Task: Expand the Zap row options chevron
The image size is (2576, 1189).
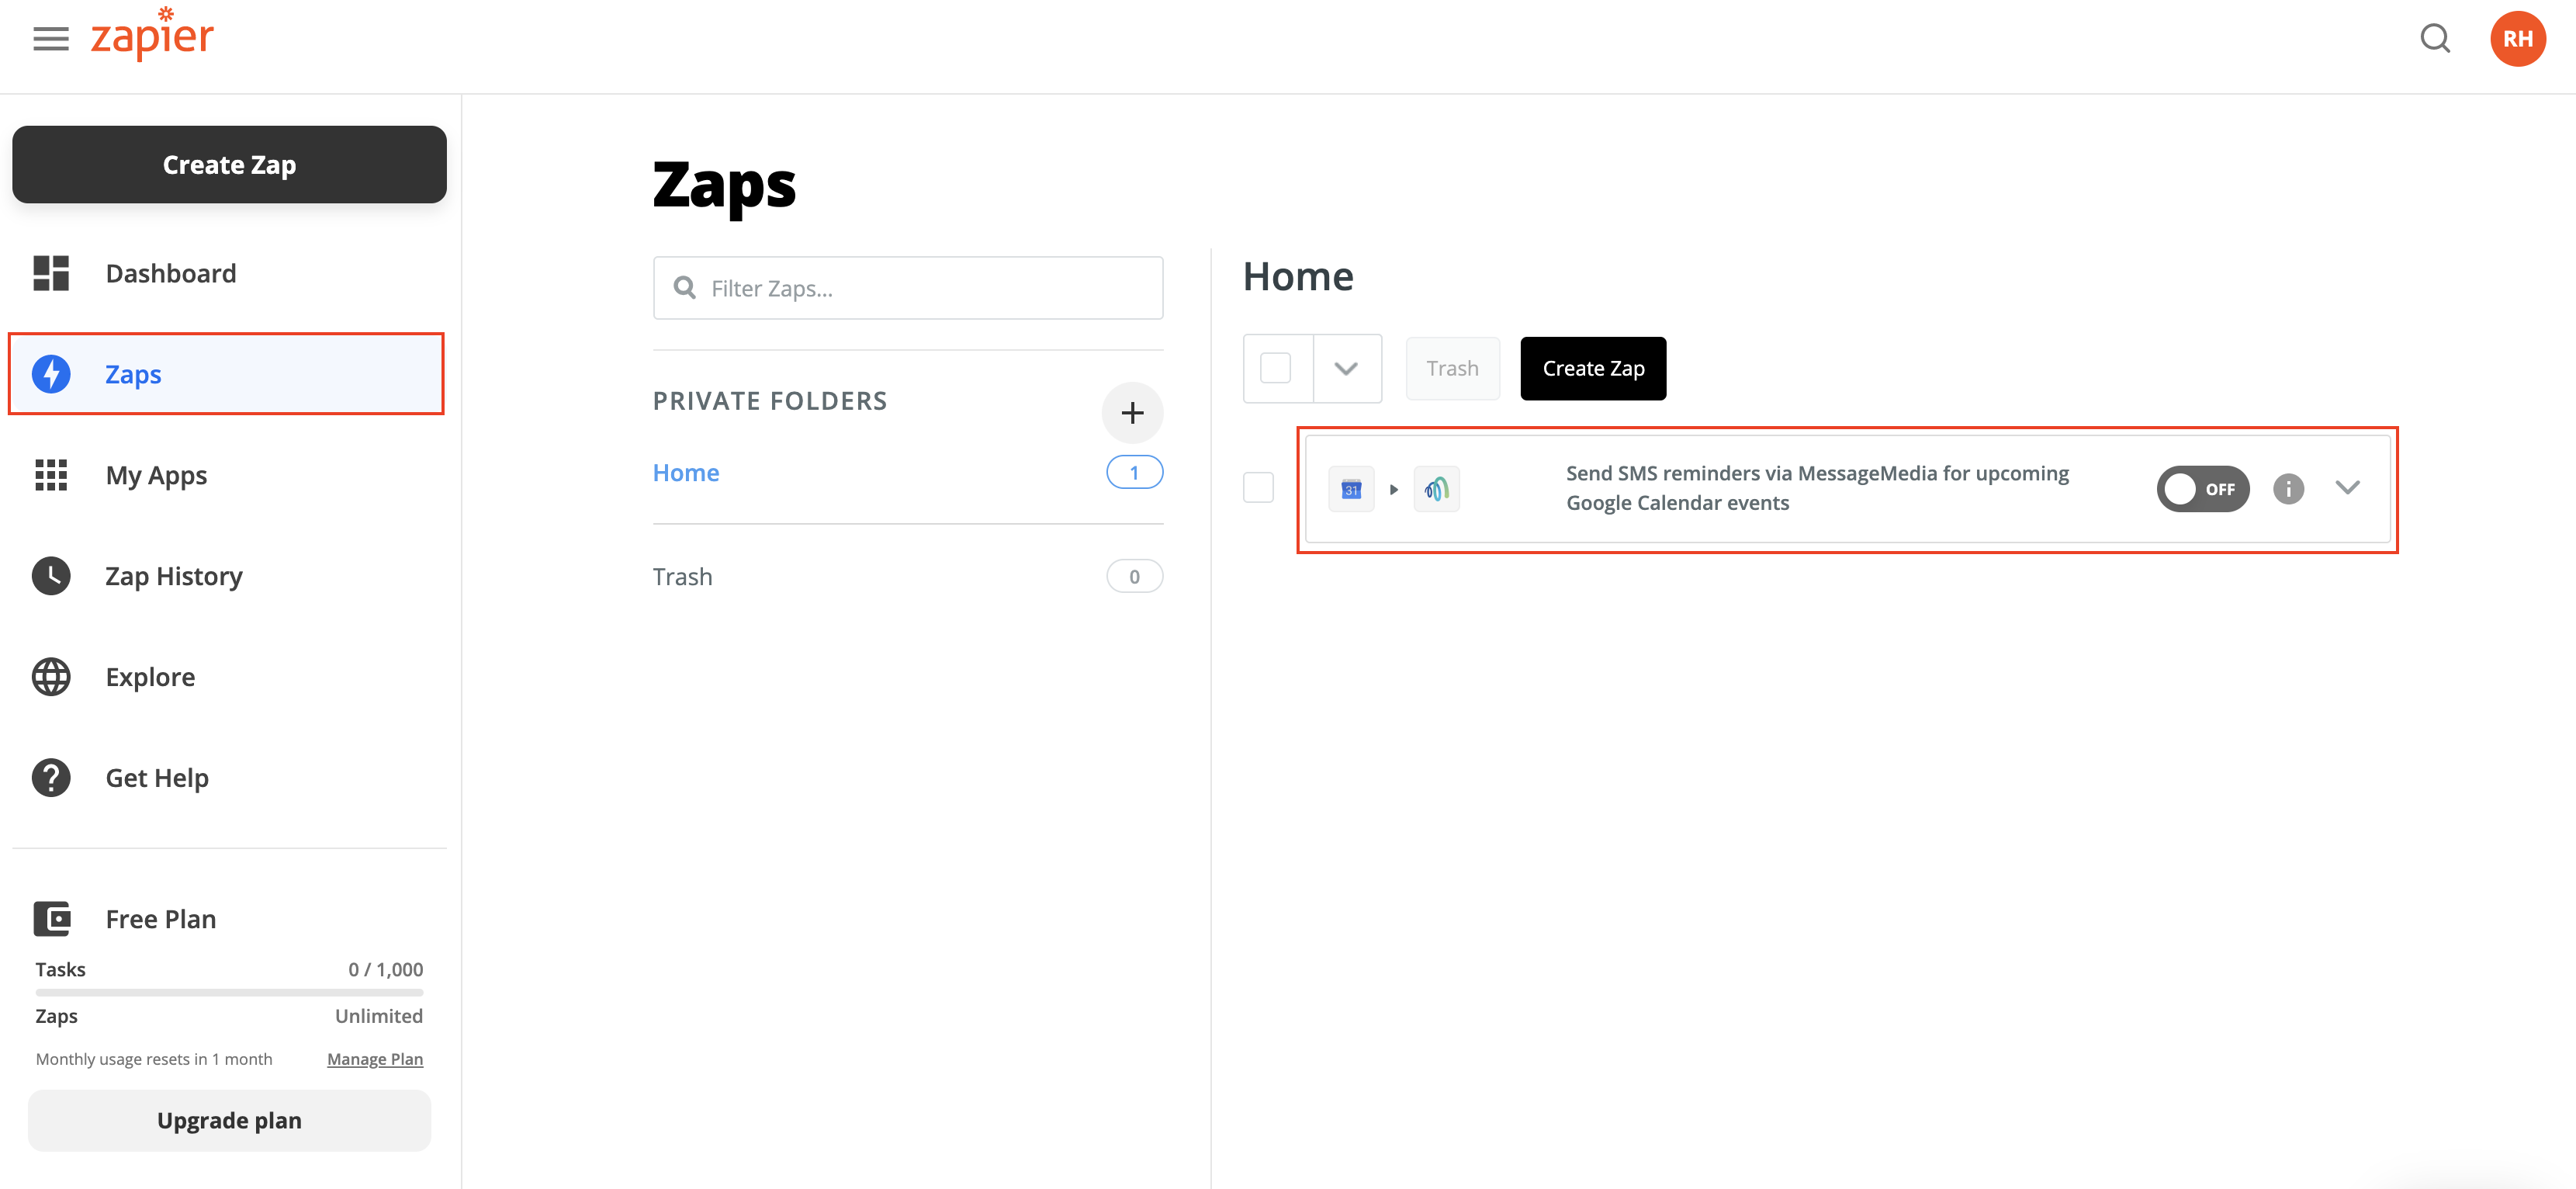Action: pyautogui.click(x=2347, y=488)
